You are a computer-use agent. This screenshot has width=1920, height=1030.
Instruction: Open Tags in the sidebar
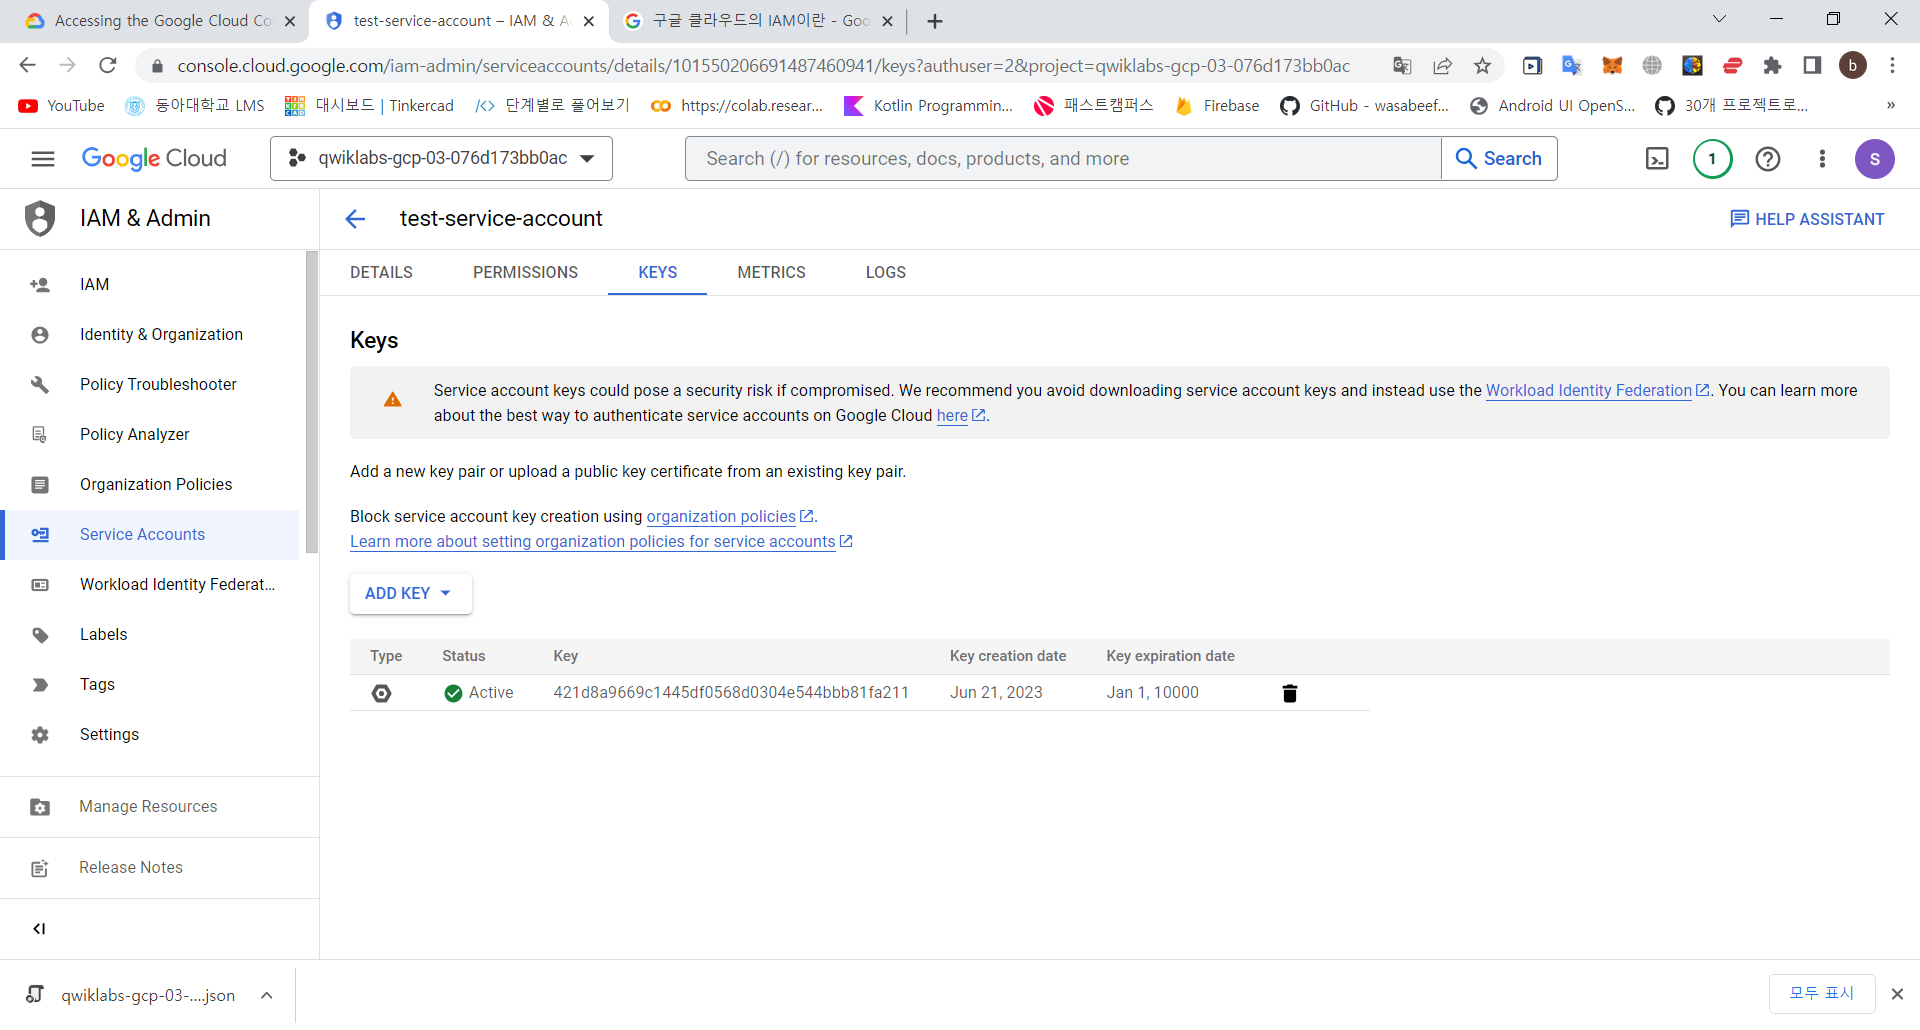pyautogui.click(x=150, y=685)
